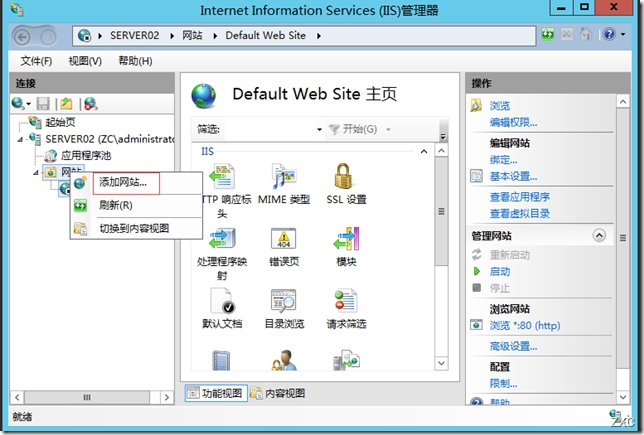Collapse the IIS group chevron
The image size is (644, 435).
pyautogui.click(x=424, y=152)
